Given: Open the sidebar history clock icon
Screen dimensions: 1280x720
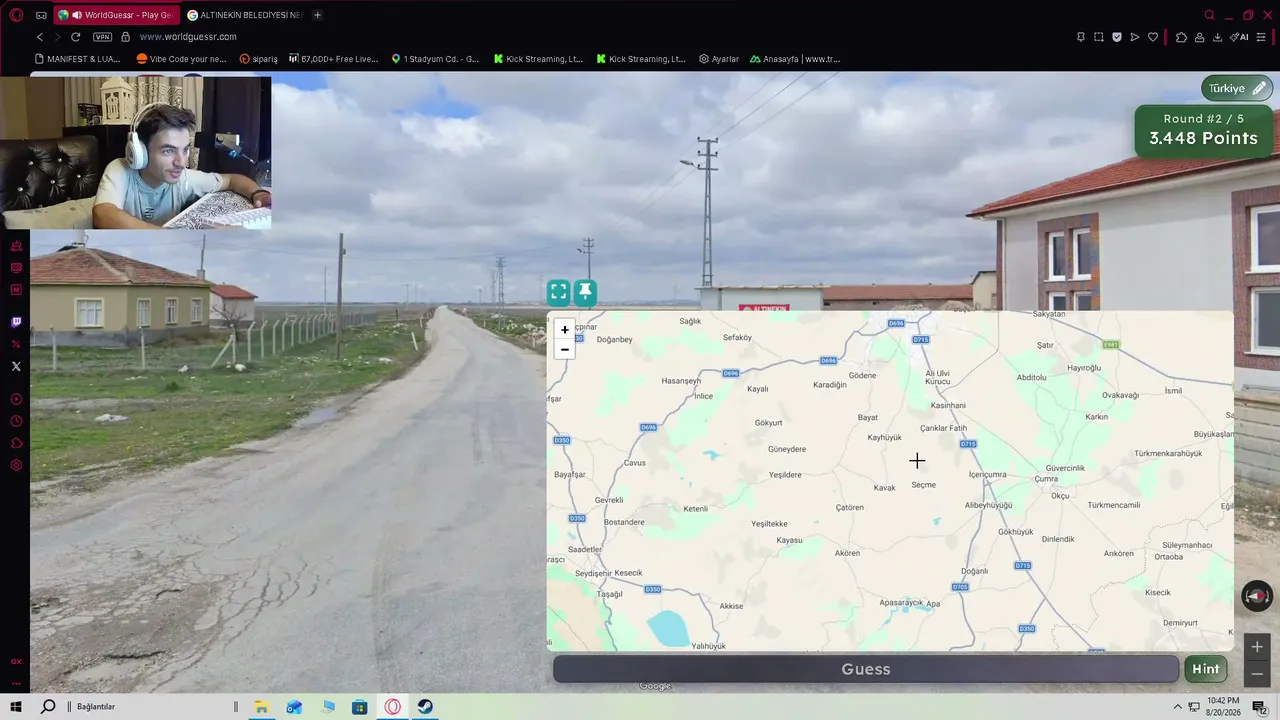Looking at the screenshot, I should tap(16, 421).
